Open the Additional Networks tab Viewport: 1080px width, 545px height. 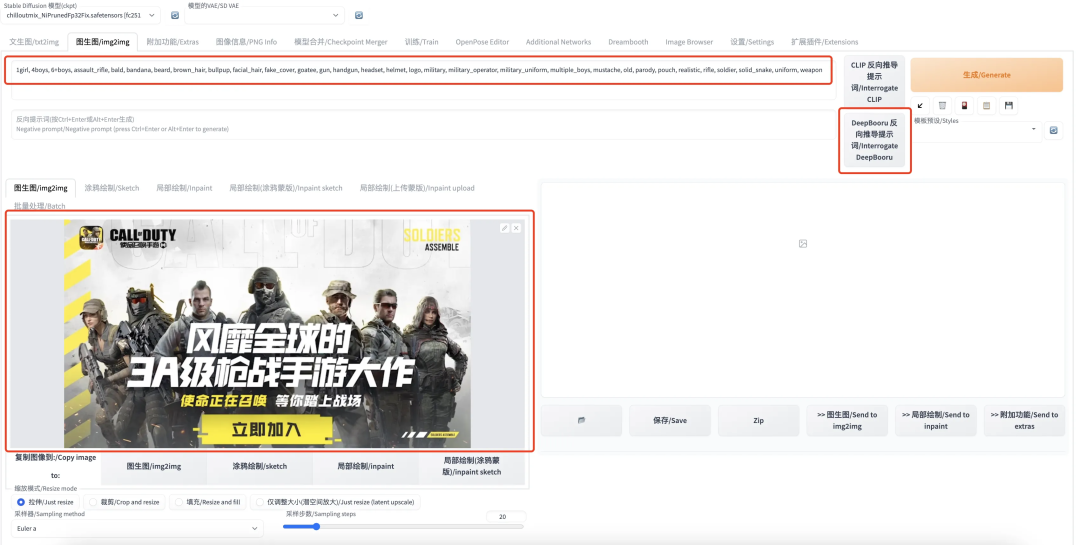coord(558,41)
